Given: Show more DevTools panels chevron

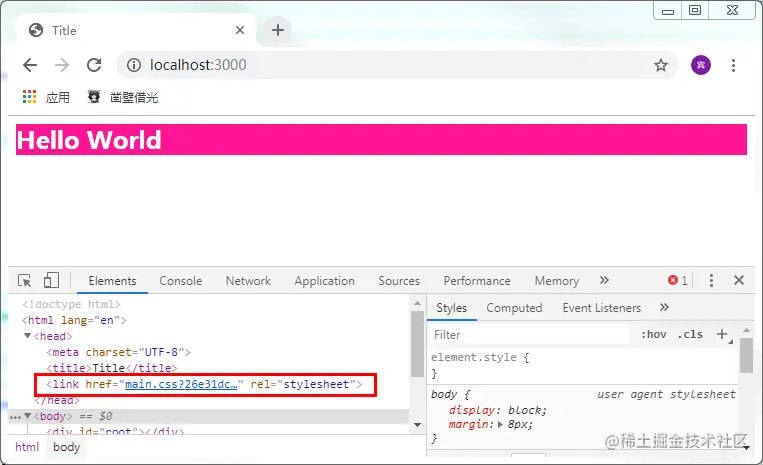Looking at the screenshot, I should click(x=604, y=280).
